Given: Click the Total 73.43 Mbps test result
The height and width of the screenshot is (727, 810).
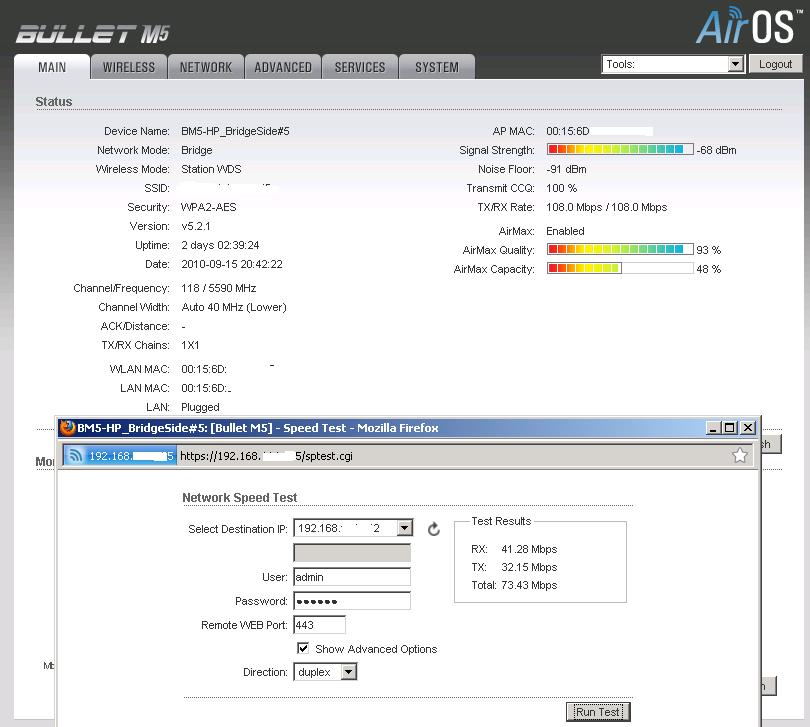Looking at the screenshot, I should [x=514, y=585].
